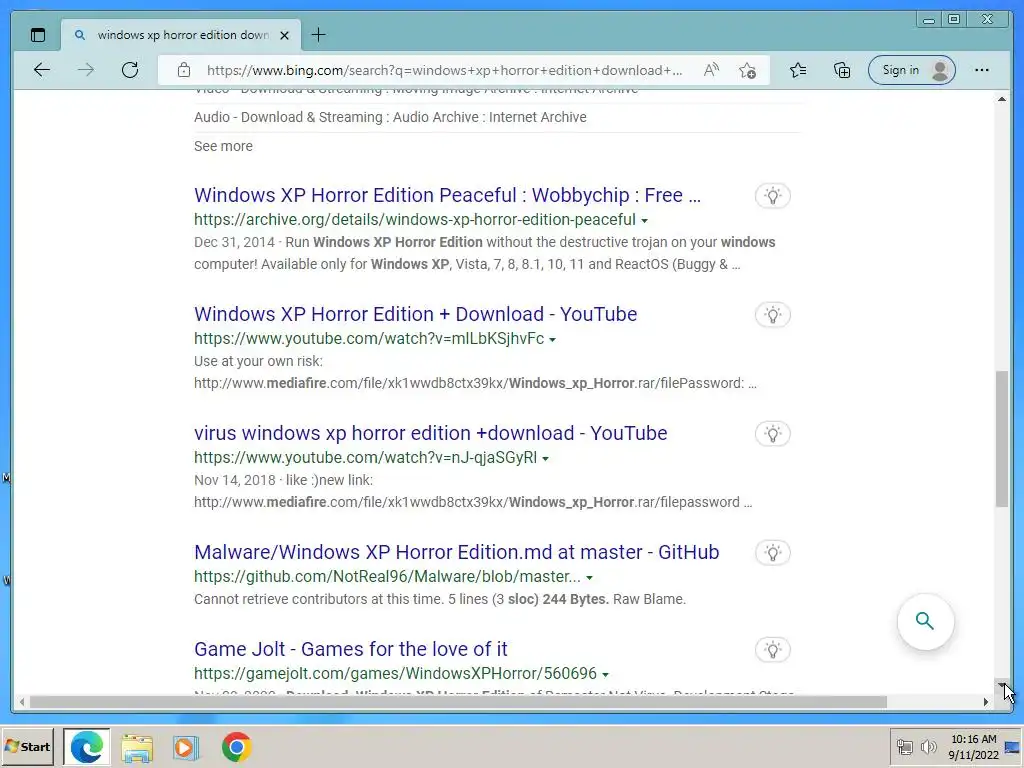Open Windows XP Horror Edition + Download YouTube
Screen dimensions: 1024x768
pyautogui.click(x=415, y=313)
